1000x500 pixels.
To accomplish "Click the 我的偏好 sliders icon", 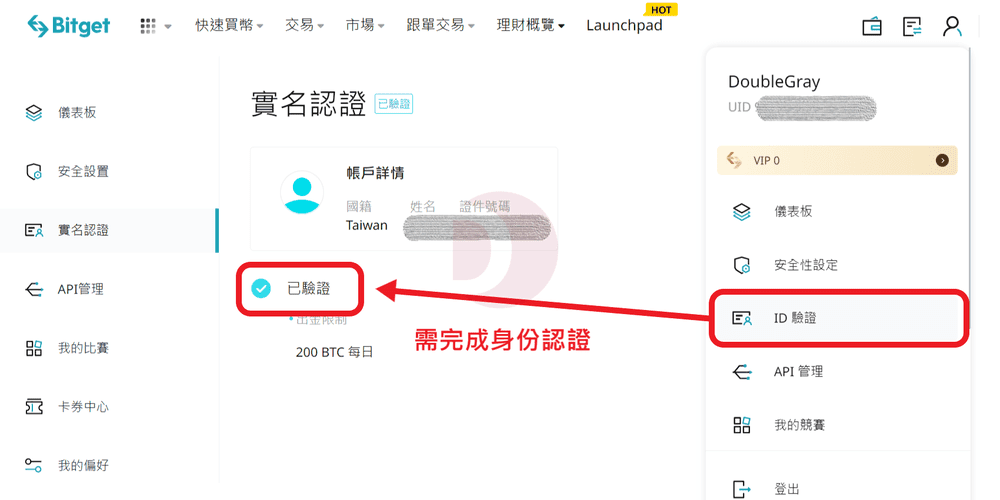I will click(x=33, y=466).
